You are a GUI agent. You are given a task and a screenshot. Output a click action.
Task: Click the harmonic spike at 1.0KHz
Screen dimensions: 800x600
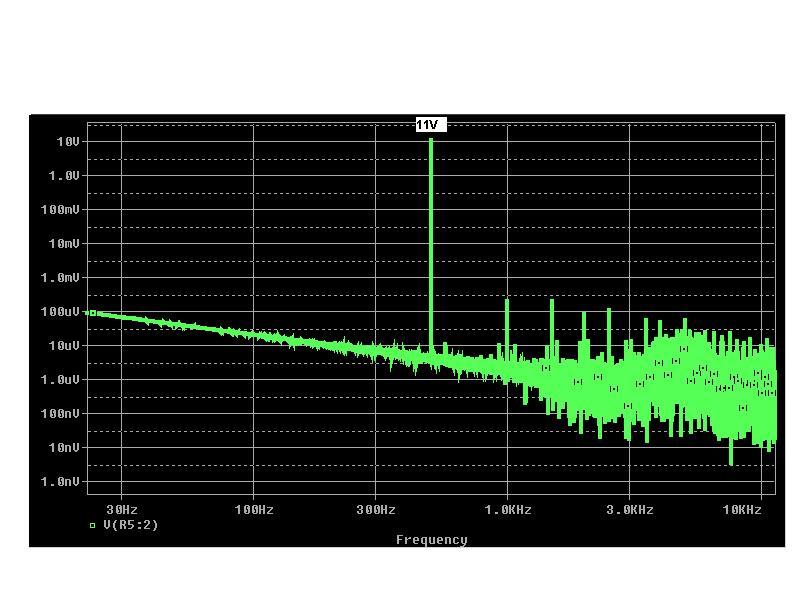(x=507, y=329)
